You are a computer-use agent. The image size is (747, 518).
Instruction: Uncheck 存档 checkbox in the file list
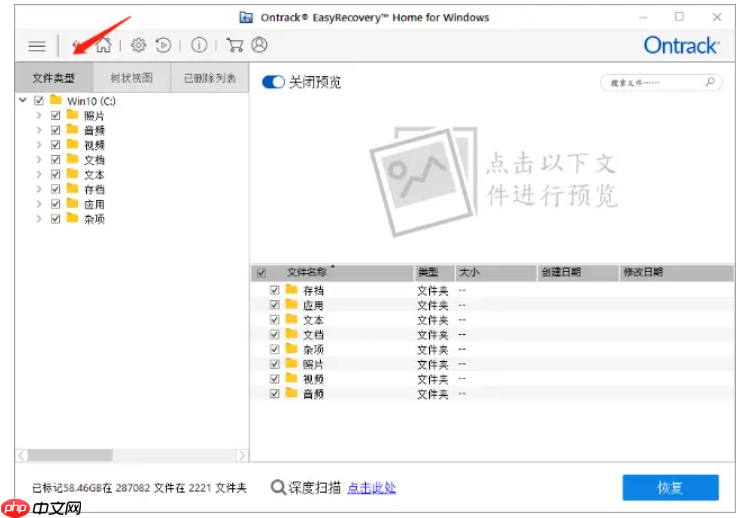274,290
